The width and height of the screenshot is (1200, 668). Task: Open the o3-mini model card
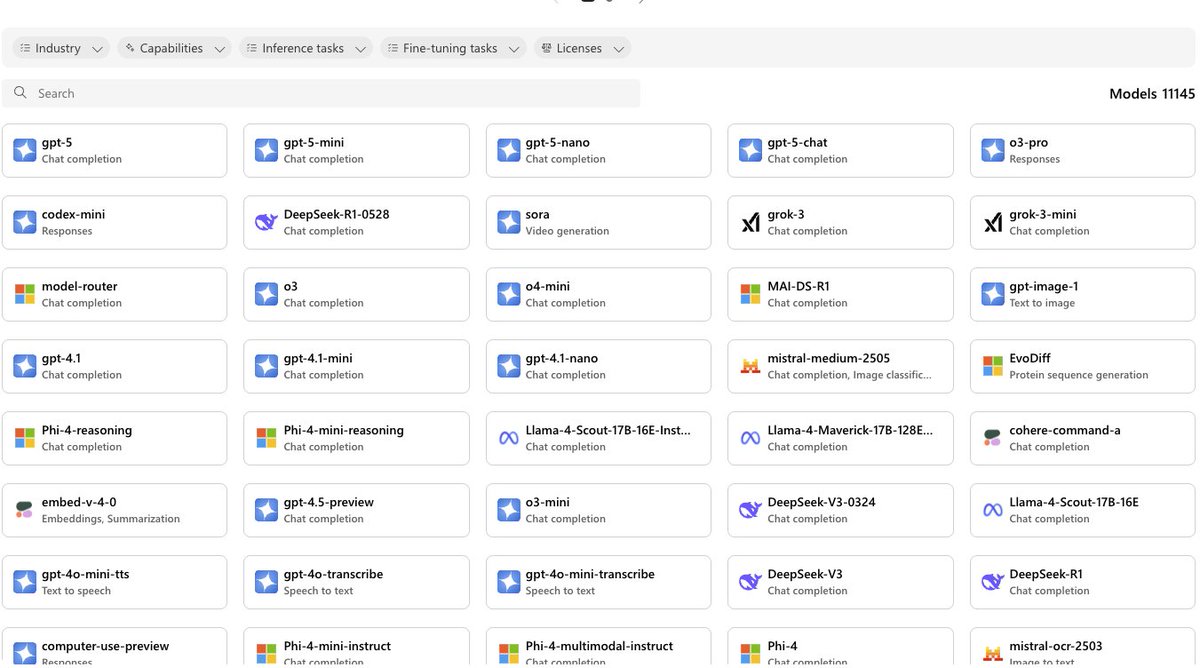(598, 510)
